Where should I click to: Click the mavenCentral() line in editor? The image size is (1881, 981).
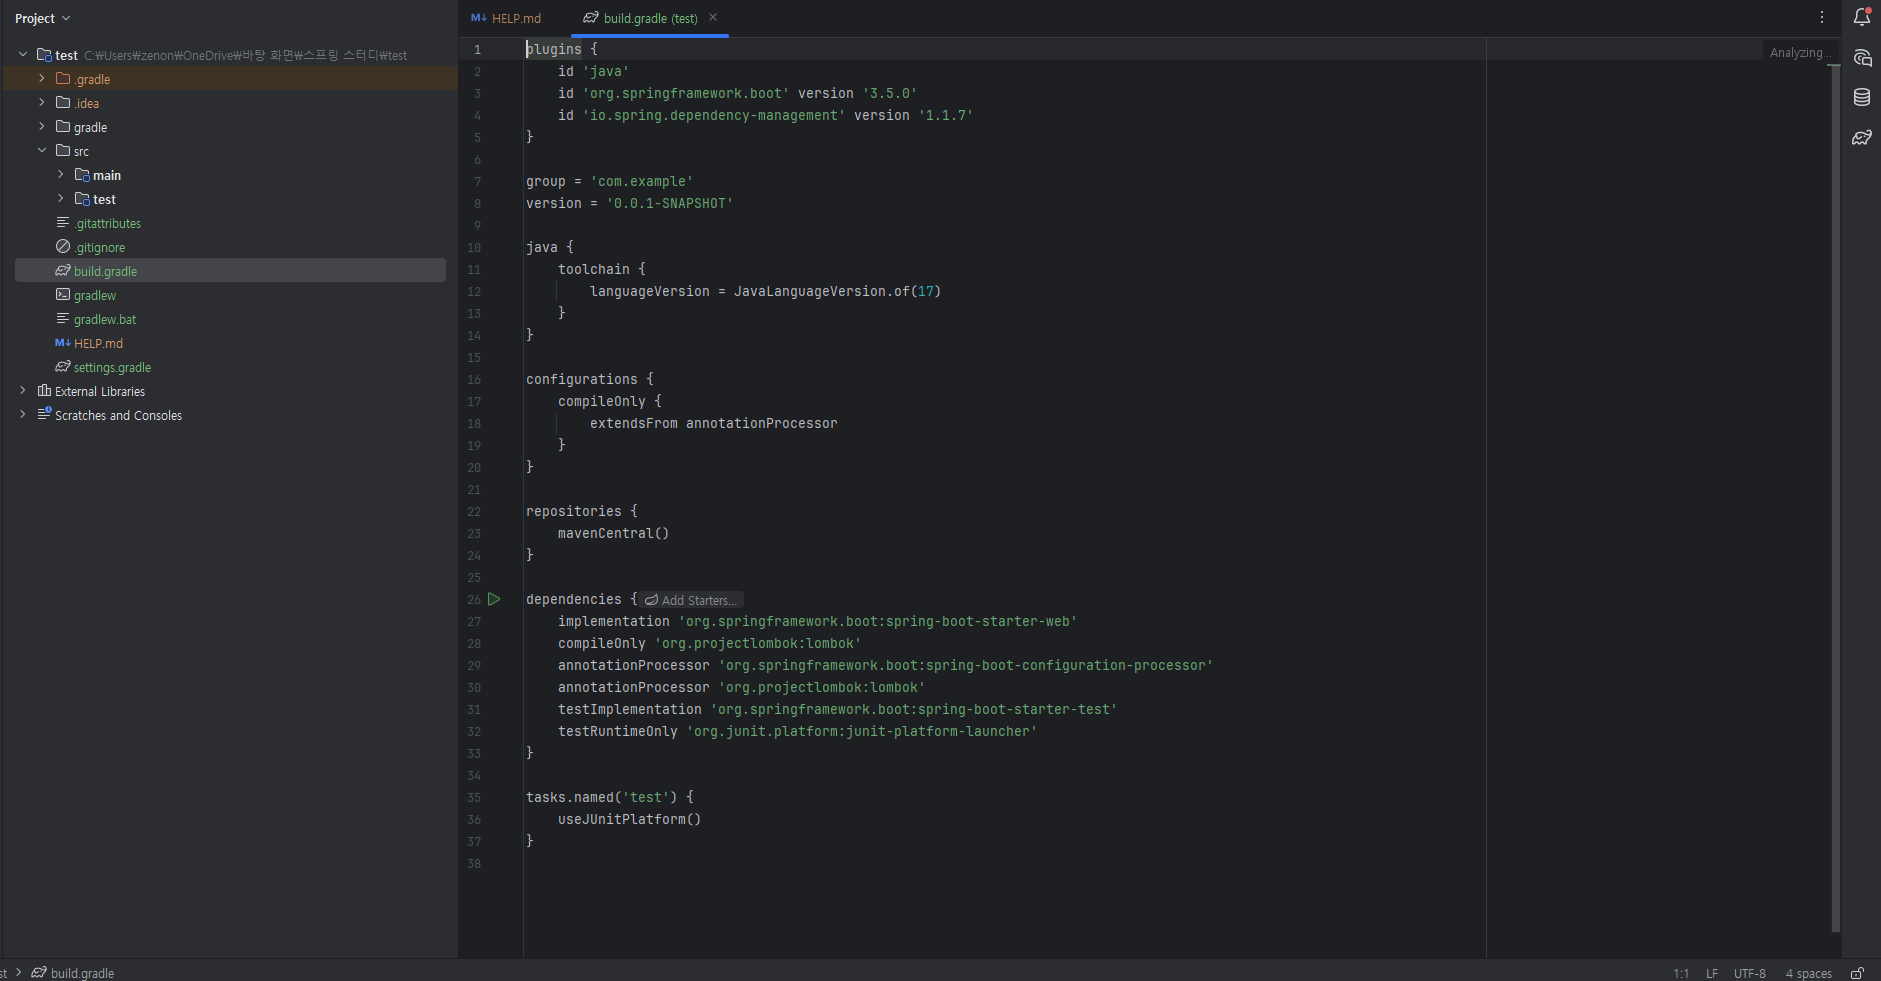pos(613,533)
